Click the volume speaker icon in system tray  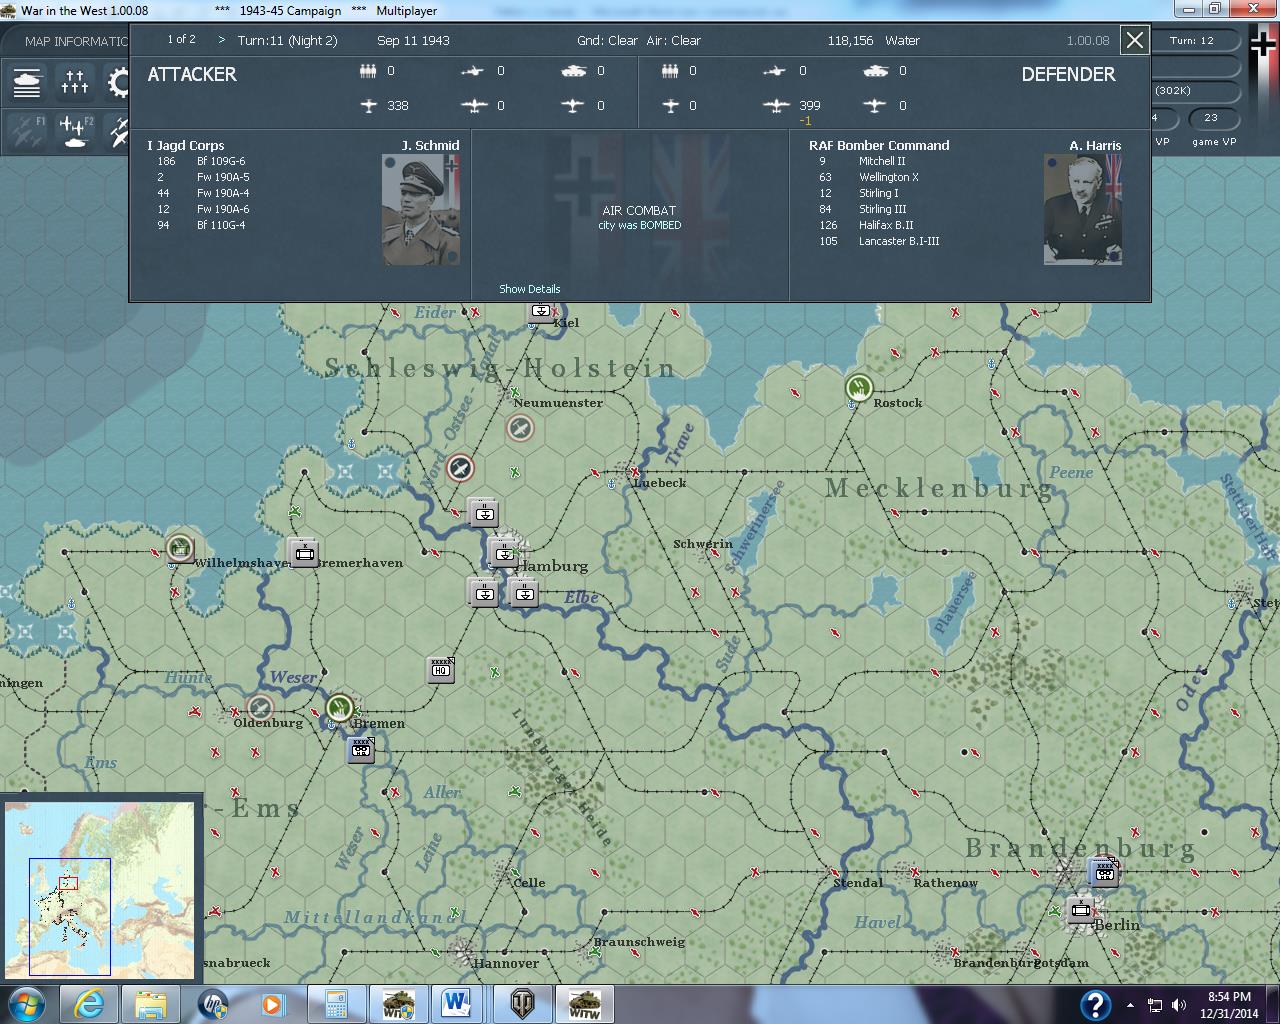click(x=1180, y=1005)
